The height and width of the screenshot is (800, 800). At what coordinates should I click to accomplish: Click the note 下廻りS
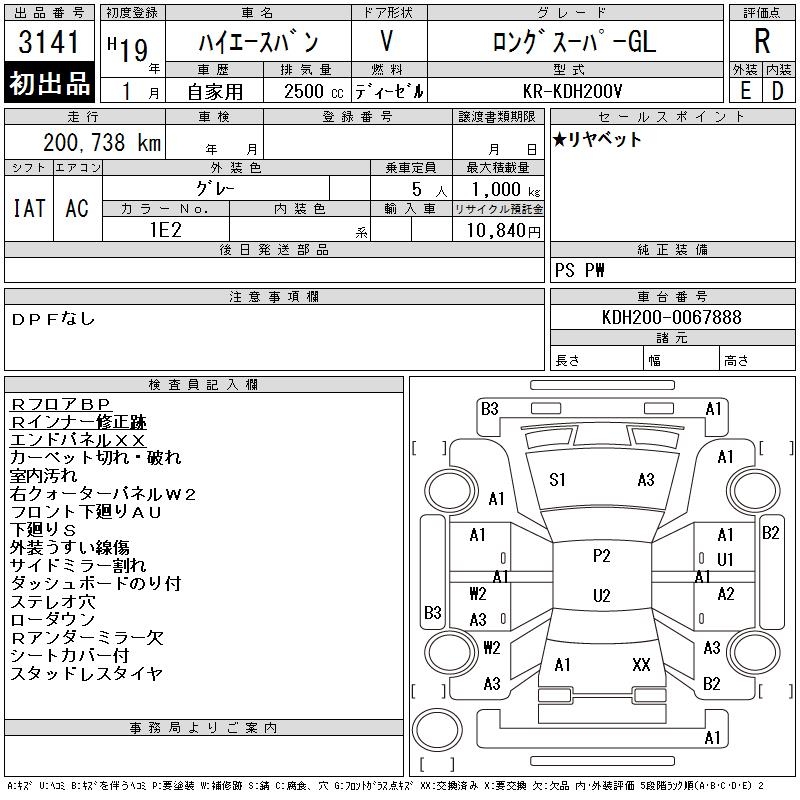pos(43,530)
